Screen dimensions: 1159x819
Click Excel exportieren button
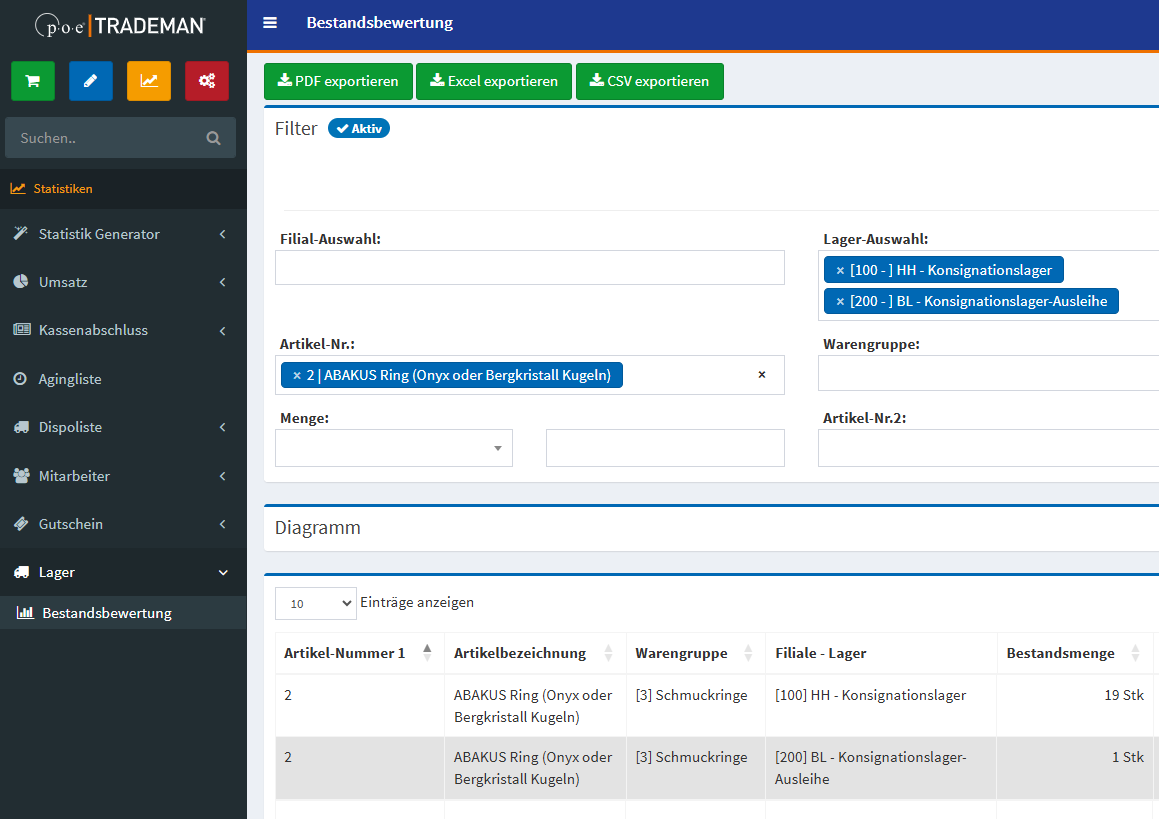click(x=494, y=82)
